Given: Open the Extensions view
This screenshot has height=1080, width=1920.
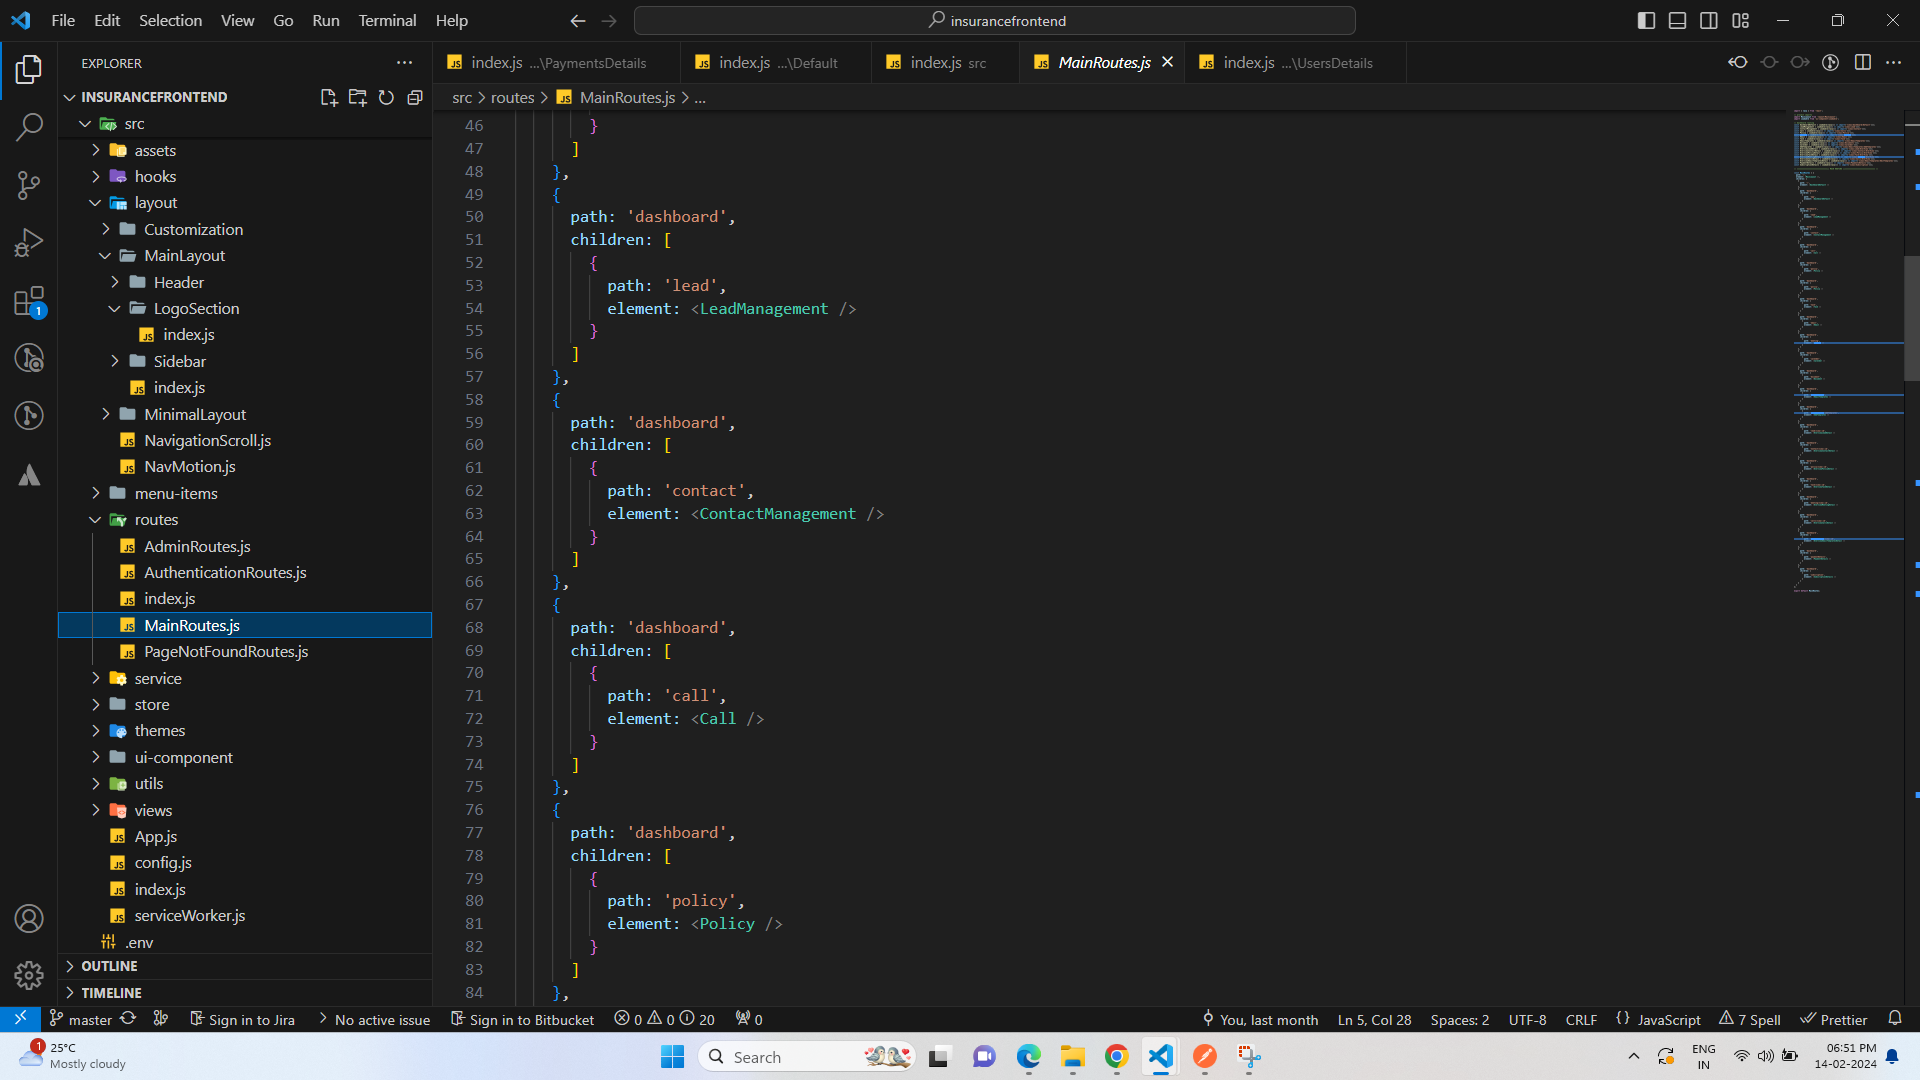Looking at the screenshot, I should (x=29, y=301).
